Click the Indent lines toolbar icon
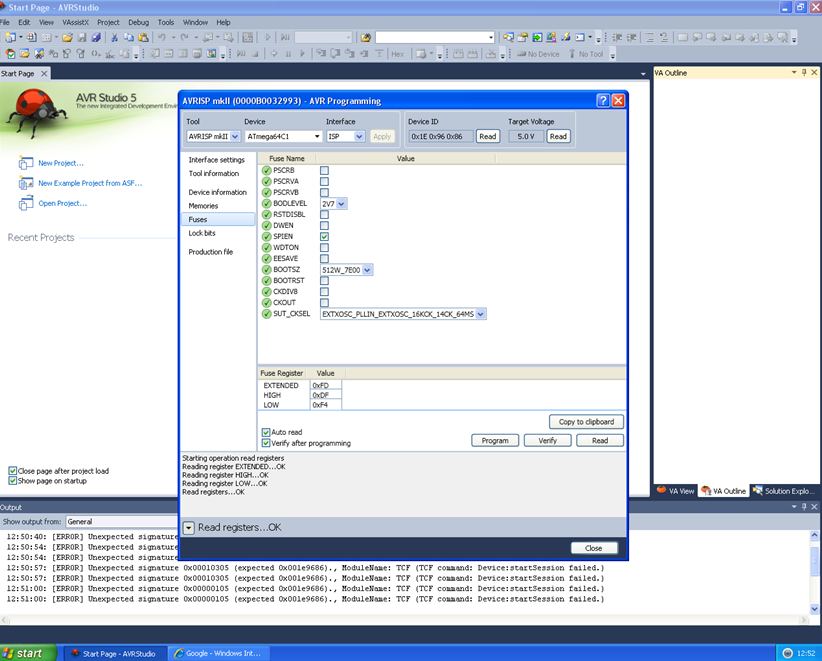Screen dimensions: 822x661 coord(632,37)
